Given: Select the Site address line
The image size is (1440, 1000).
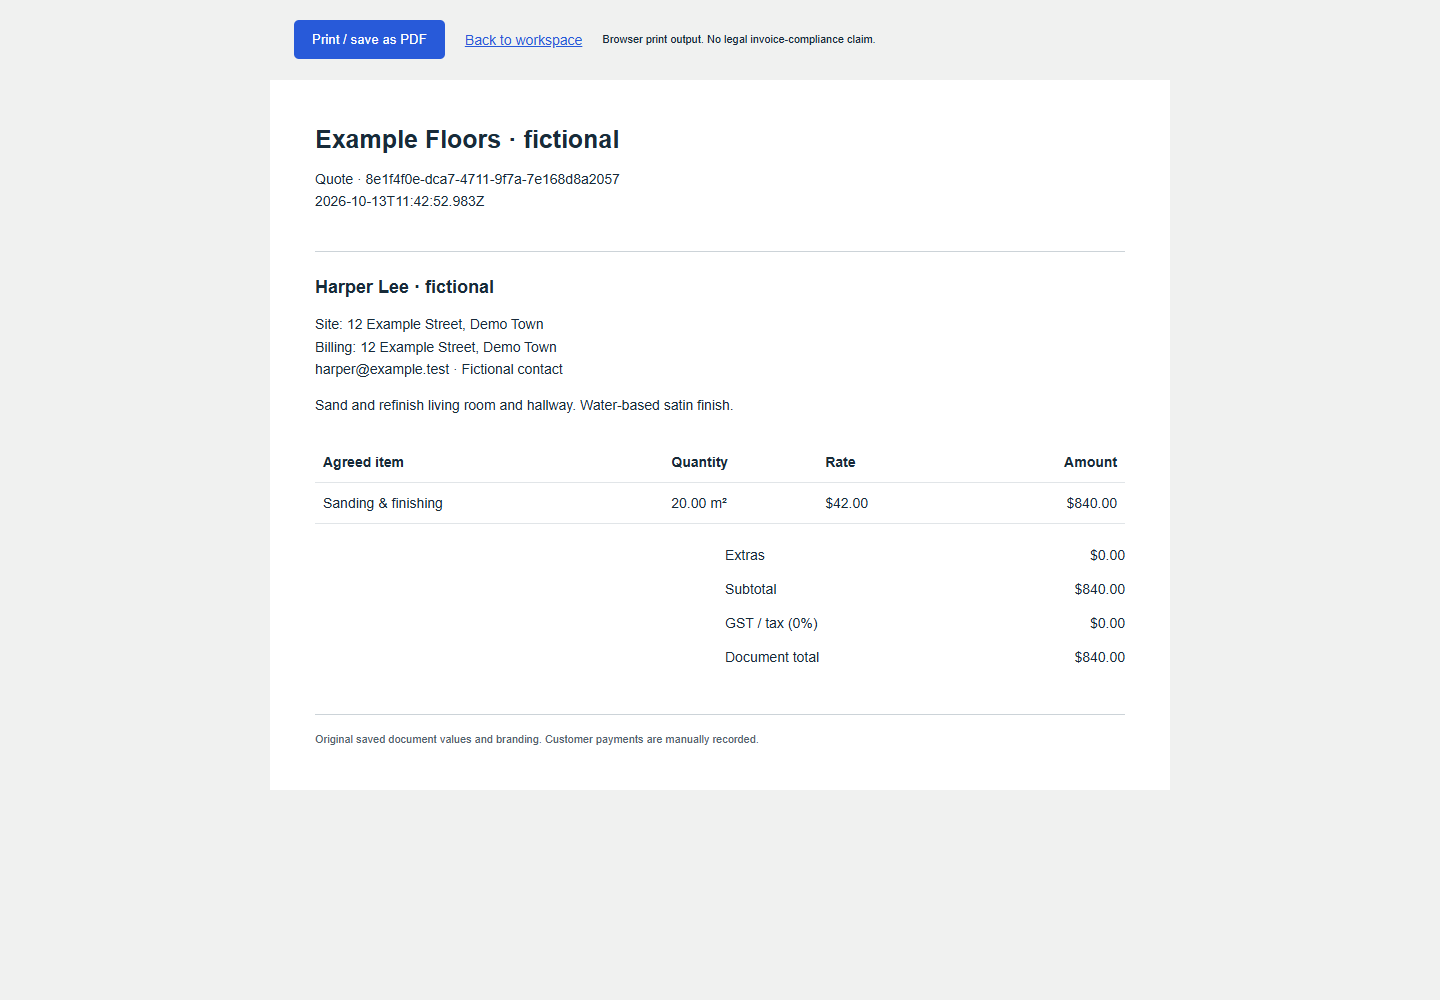Looking at the screenshot, I should 429,324.
